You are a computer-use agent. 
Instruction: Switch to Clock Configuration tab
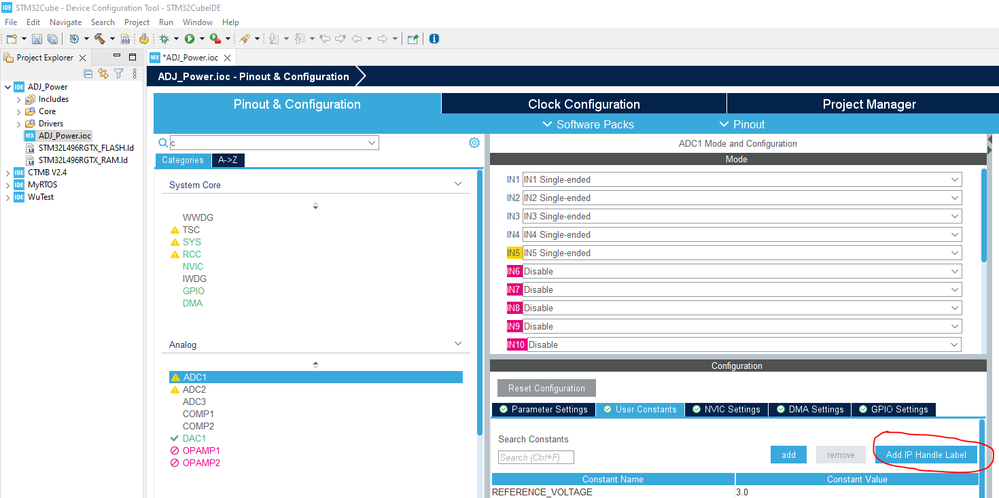[x=584, y=104]
